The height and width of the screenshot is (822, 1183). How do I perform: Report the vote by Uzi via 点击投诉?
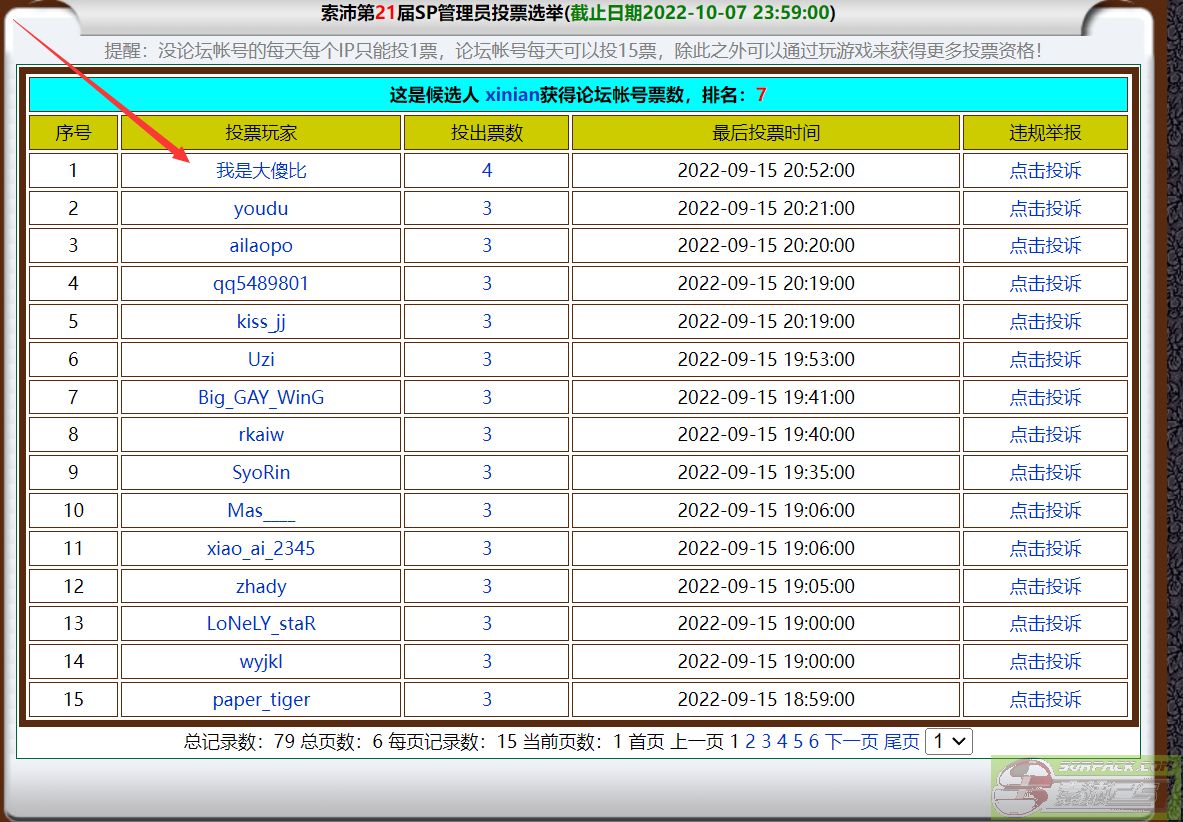coord(1045,359)
